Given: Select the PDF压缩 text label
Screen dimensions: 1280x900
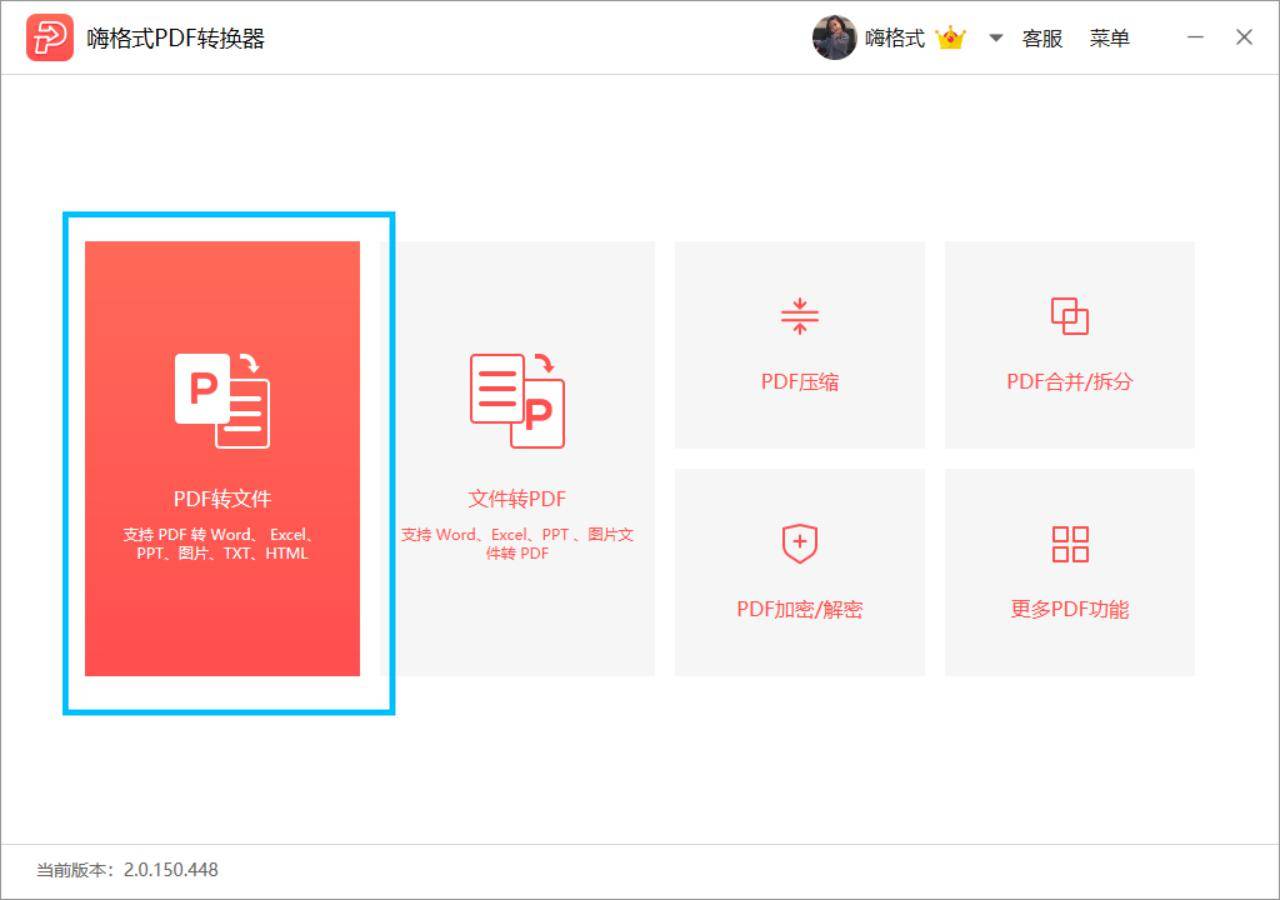Looking at the screenshot, I should (x=799, y=382).
